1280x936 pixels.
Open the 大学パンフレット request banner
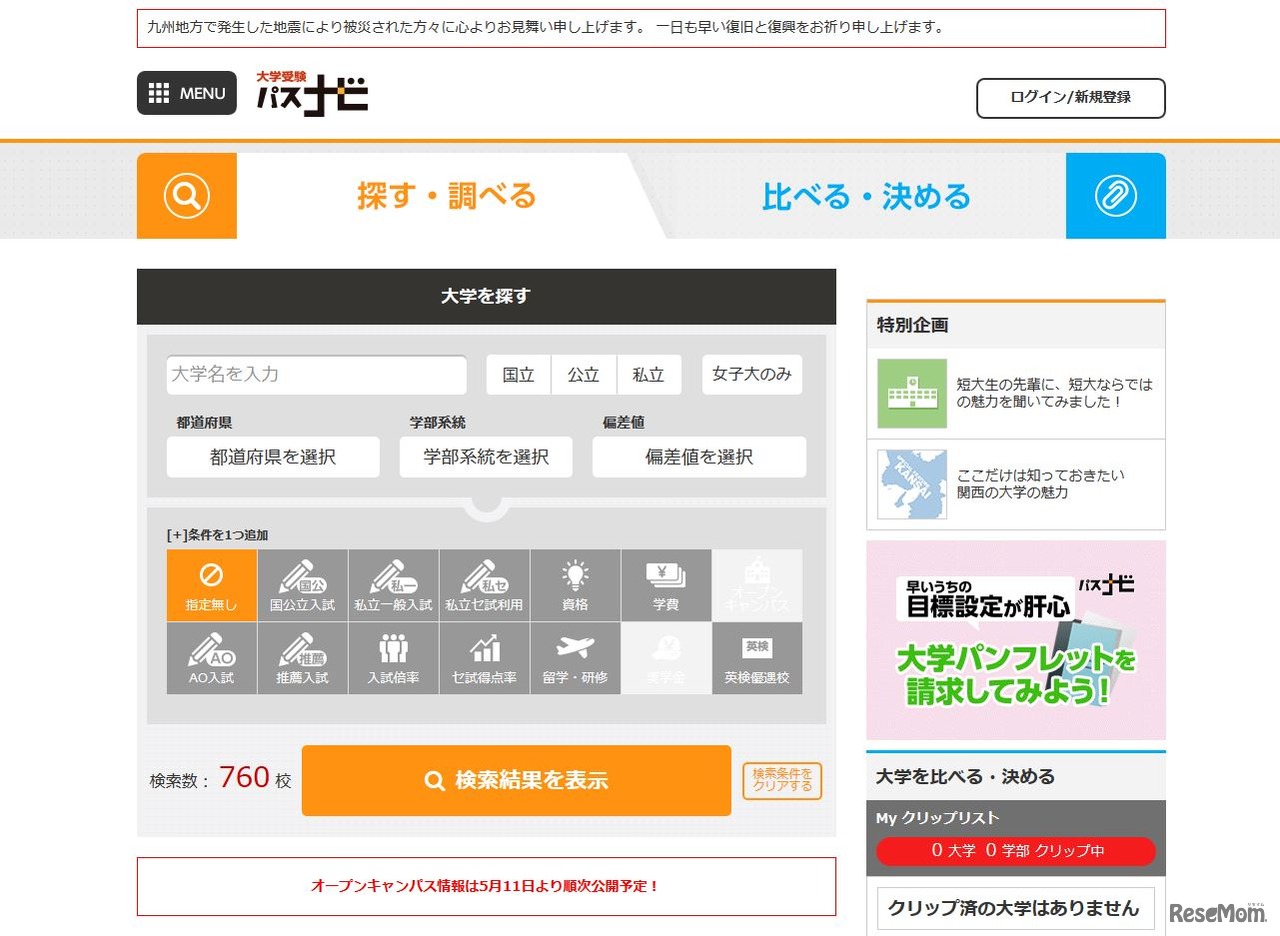tap(1015, 640)
